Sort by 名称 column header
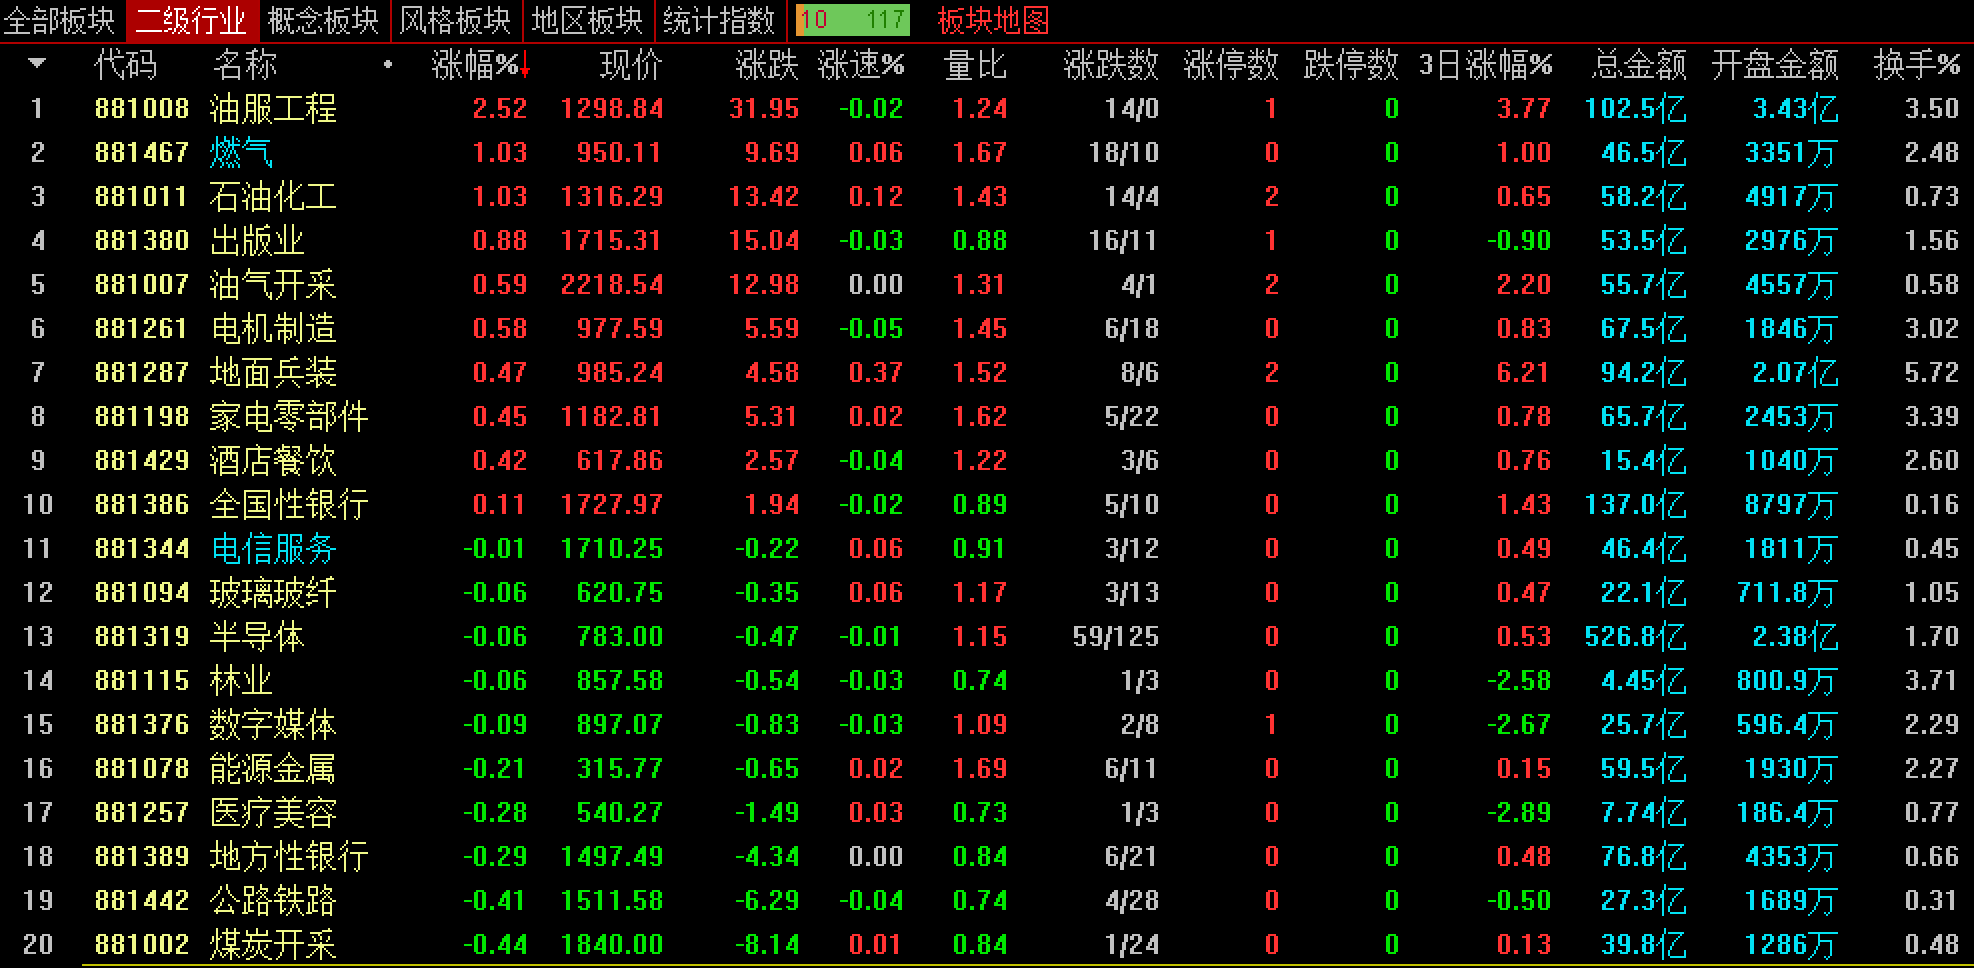The image size is (1974, 968). [x=245, y=65]
